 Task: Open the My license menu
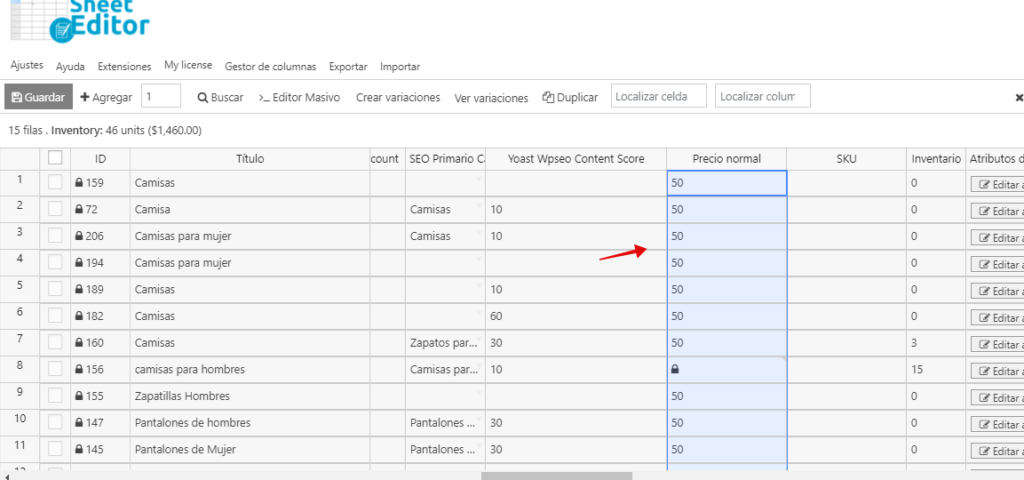click(188, 65)
